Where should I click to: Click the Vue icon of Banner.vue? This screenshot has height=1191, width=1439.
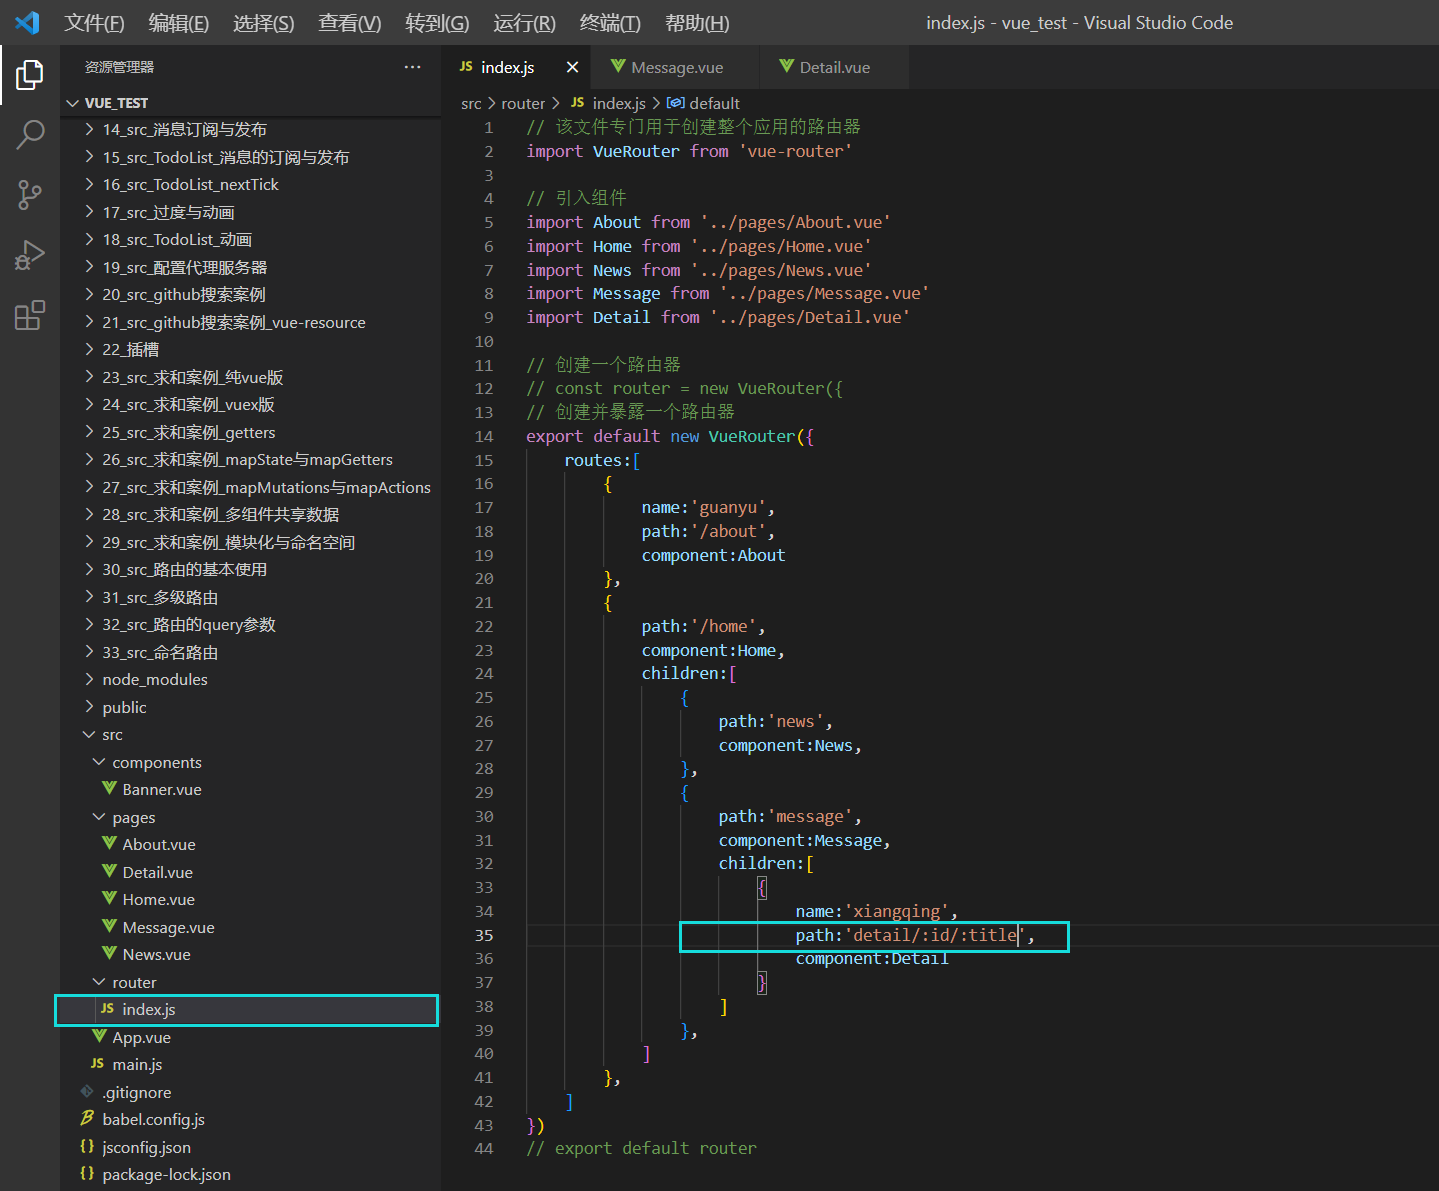109,789
